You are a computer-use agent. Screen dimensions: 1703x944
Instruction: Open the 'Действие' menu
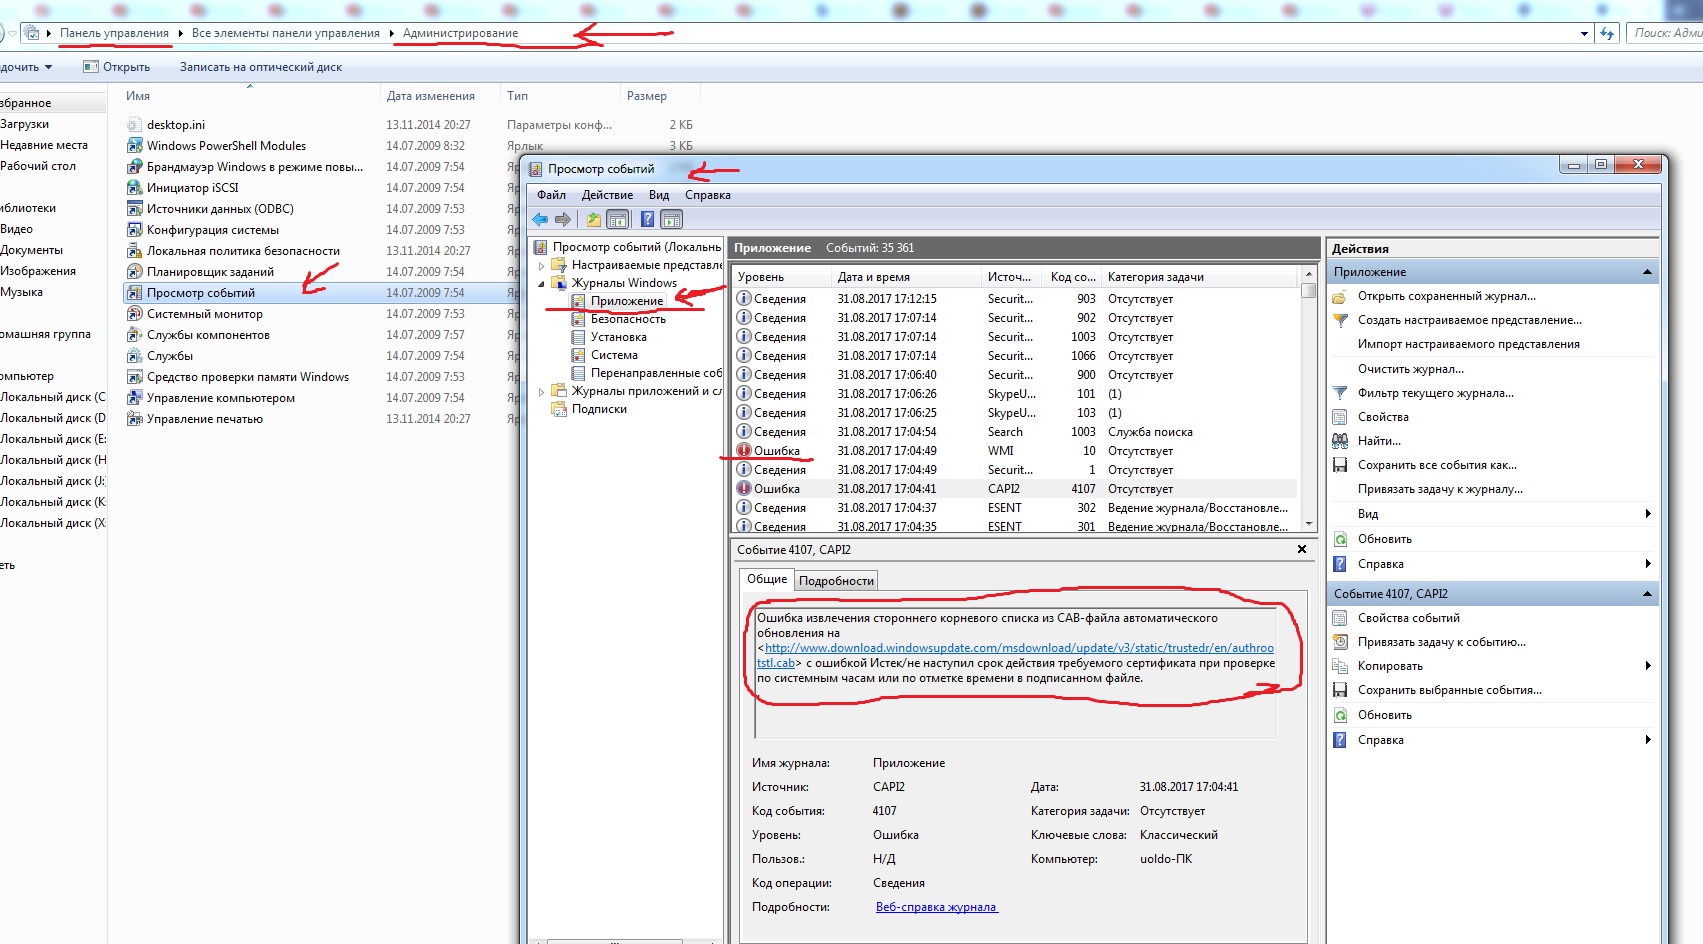pyautogui.click(x=607, y=195)
